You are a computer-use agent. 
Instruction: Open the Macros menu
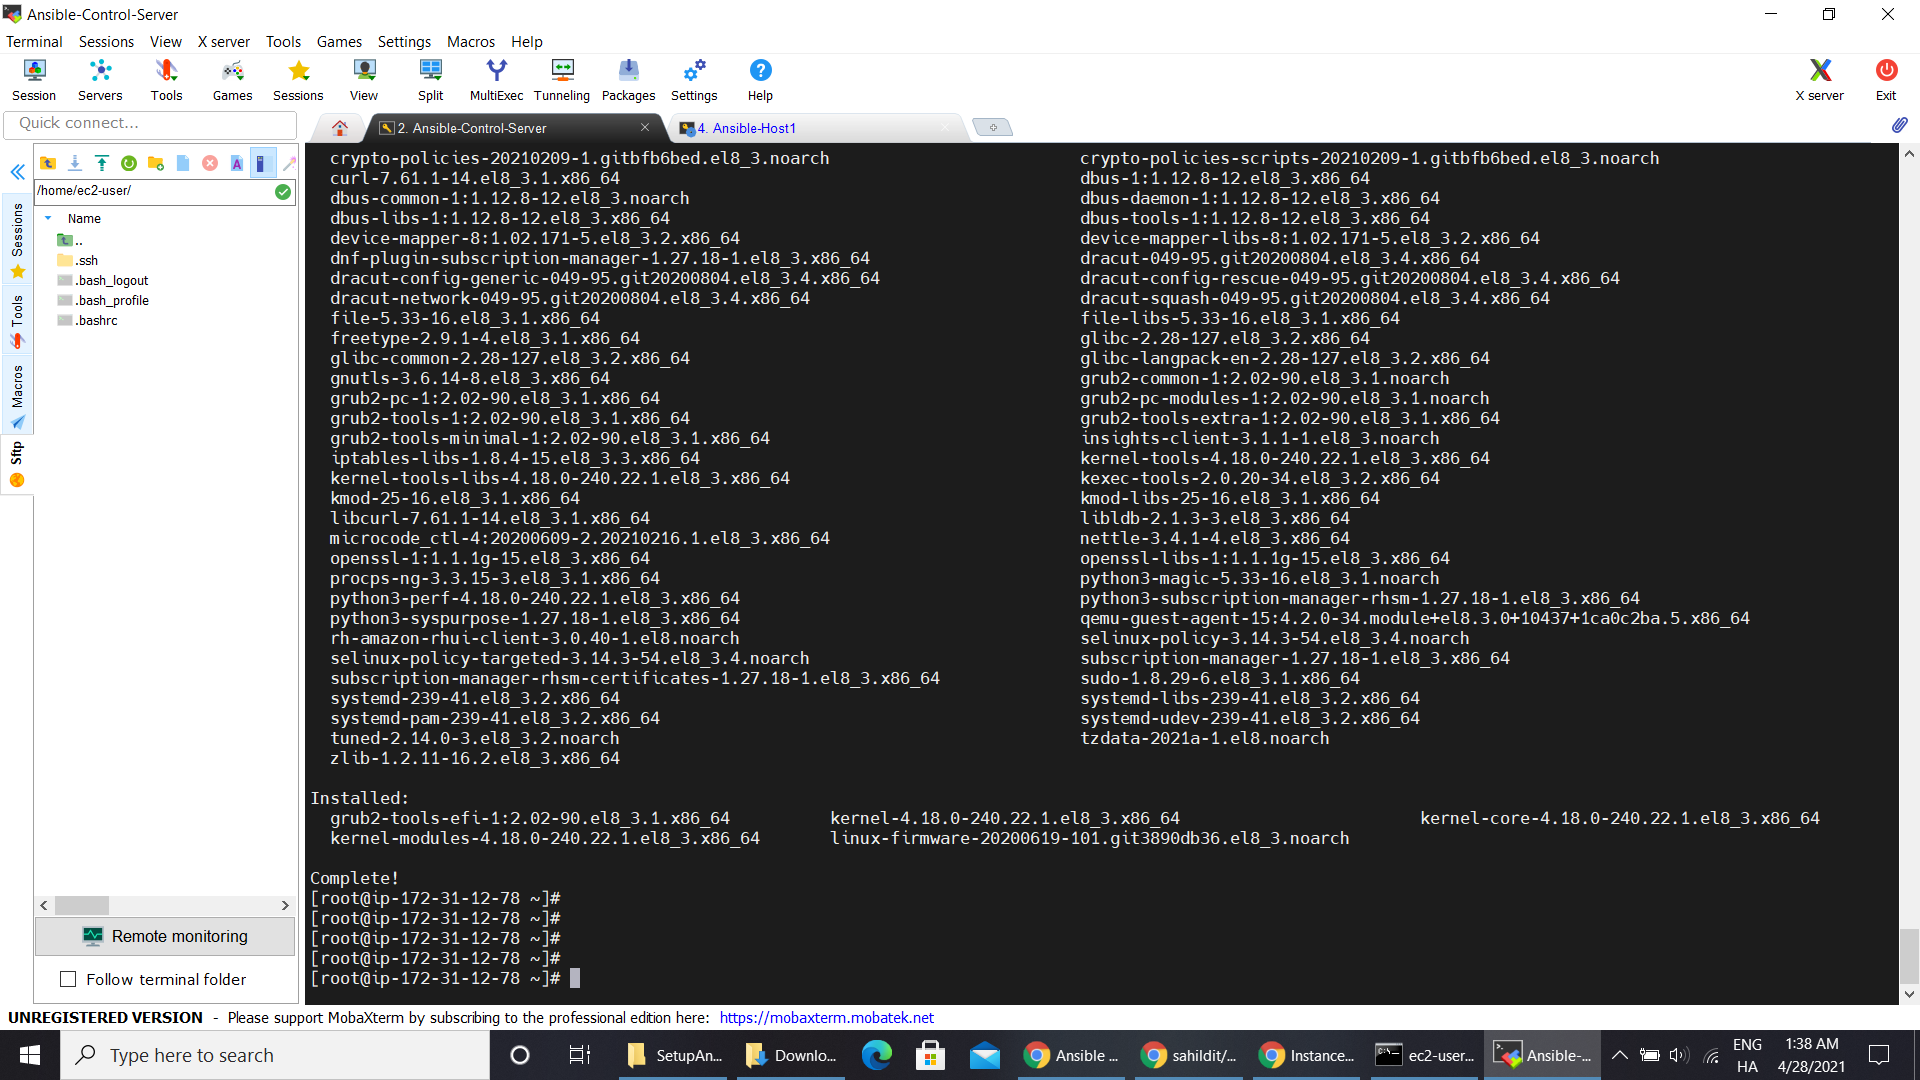point(470,42)
